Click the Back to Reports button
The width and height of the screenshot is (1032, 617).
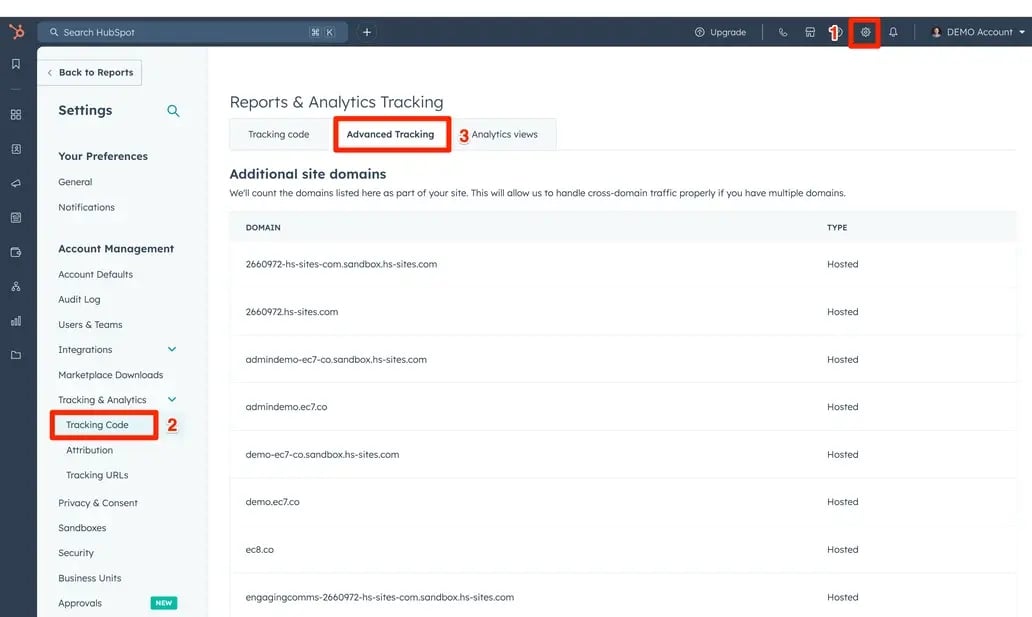(90, 73)
